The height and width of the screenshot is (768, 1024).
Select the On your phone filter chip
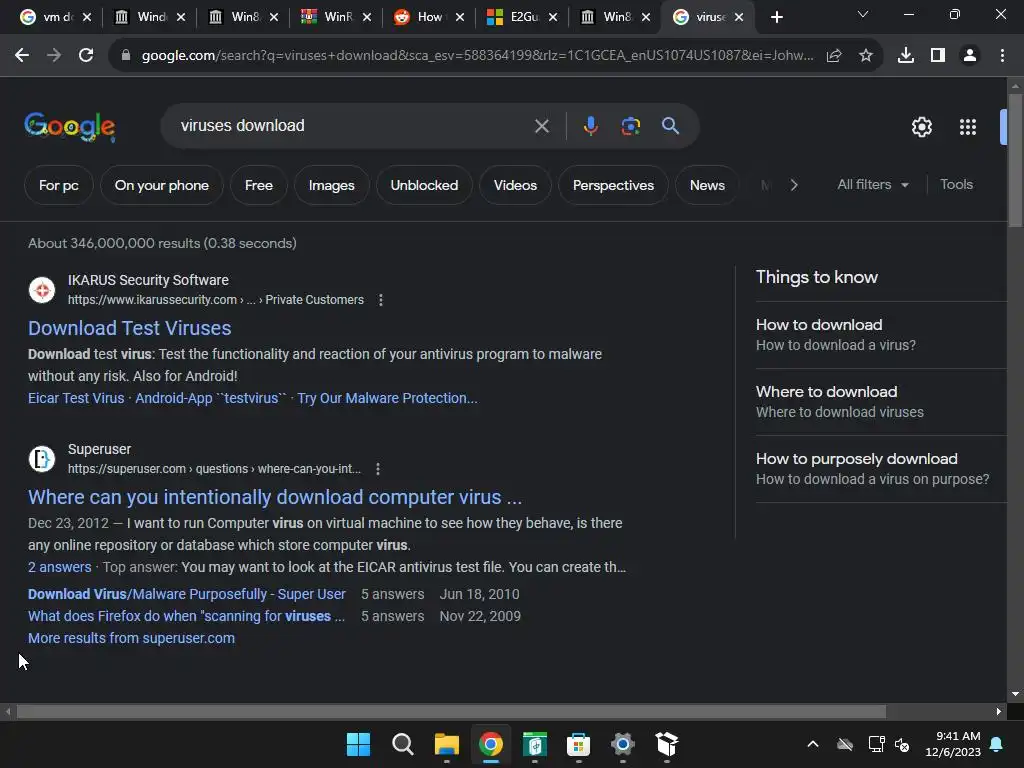[x=162, y=185]
